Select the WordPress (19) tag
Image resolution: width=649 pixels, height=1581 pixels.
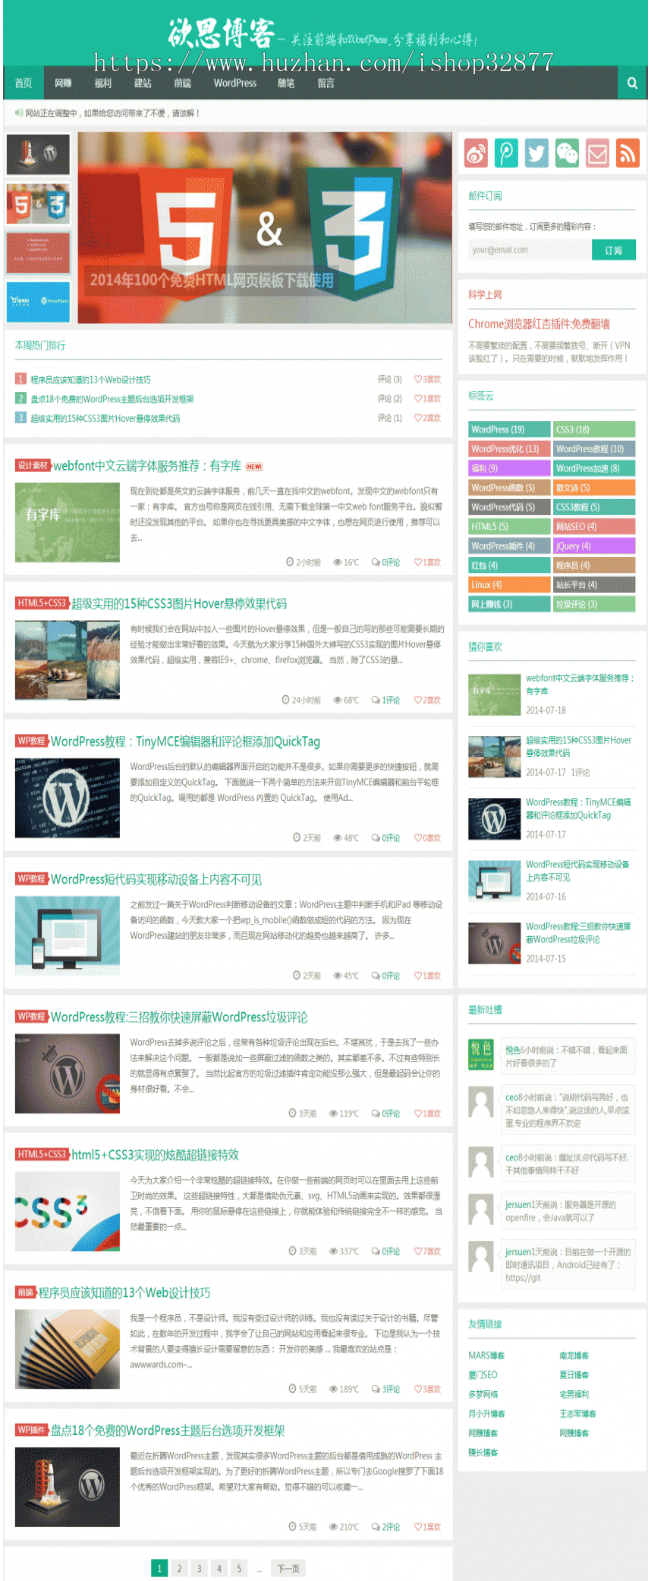pos(509,429)
